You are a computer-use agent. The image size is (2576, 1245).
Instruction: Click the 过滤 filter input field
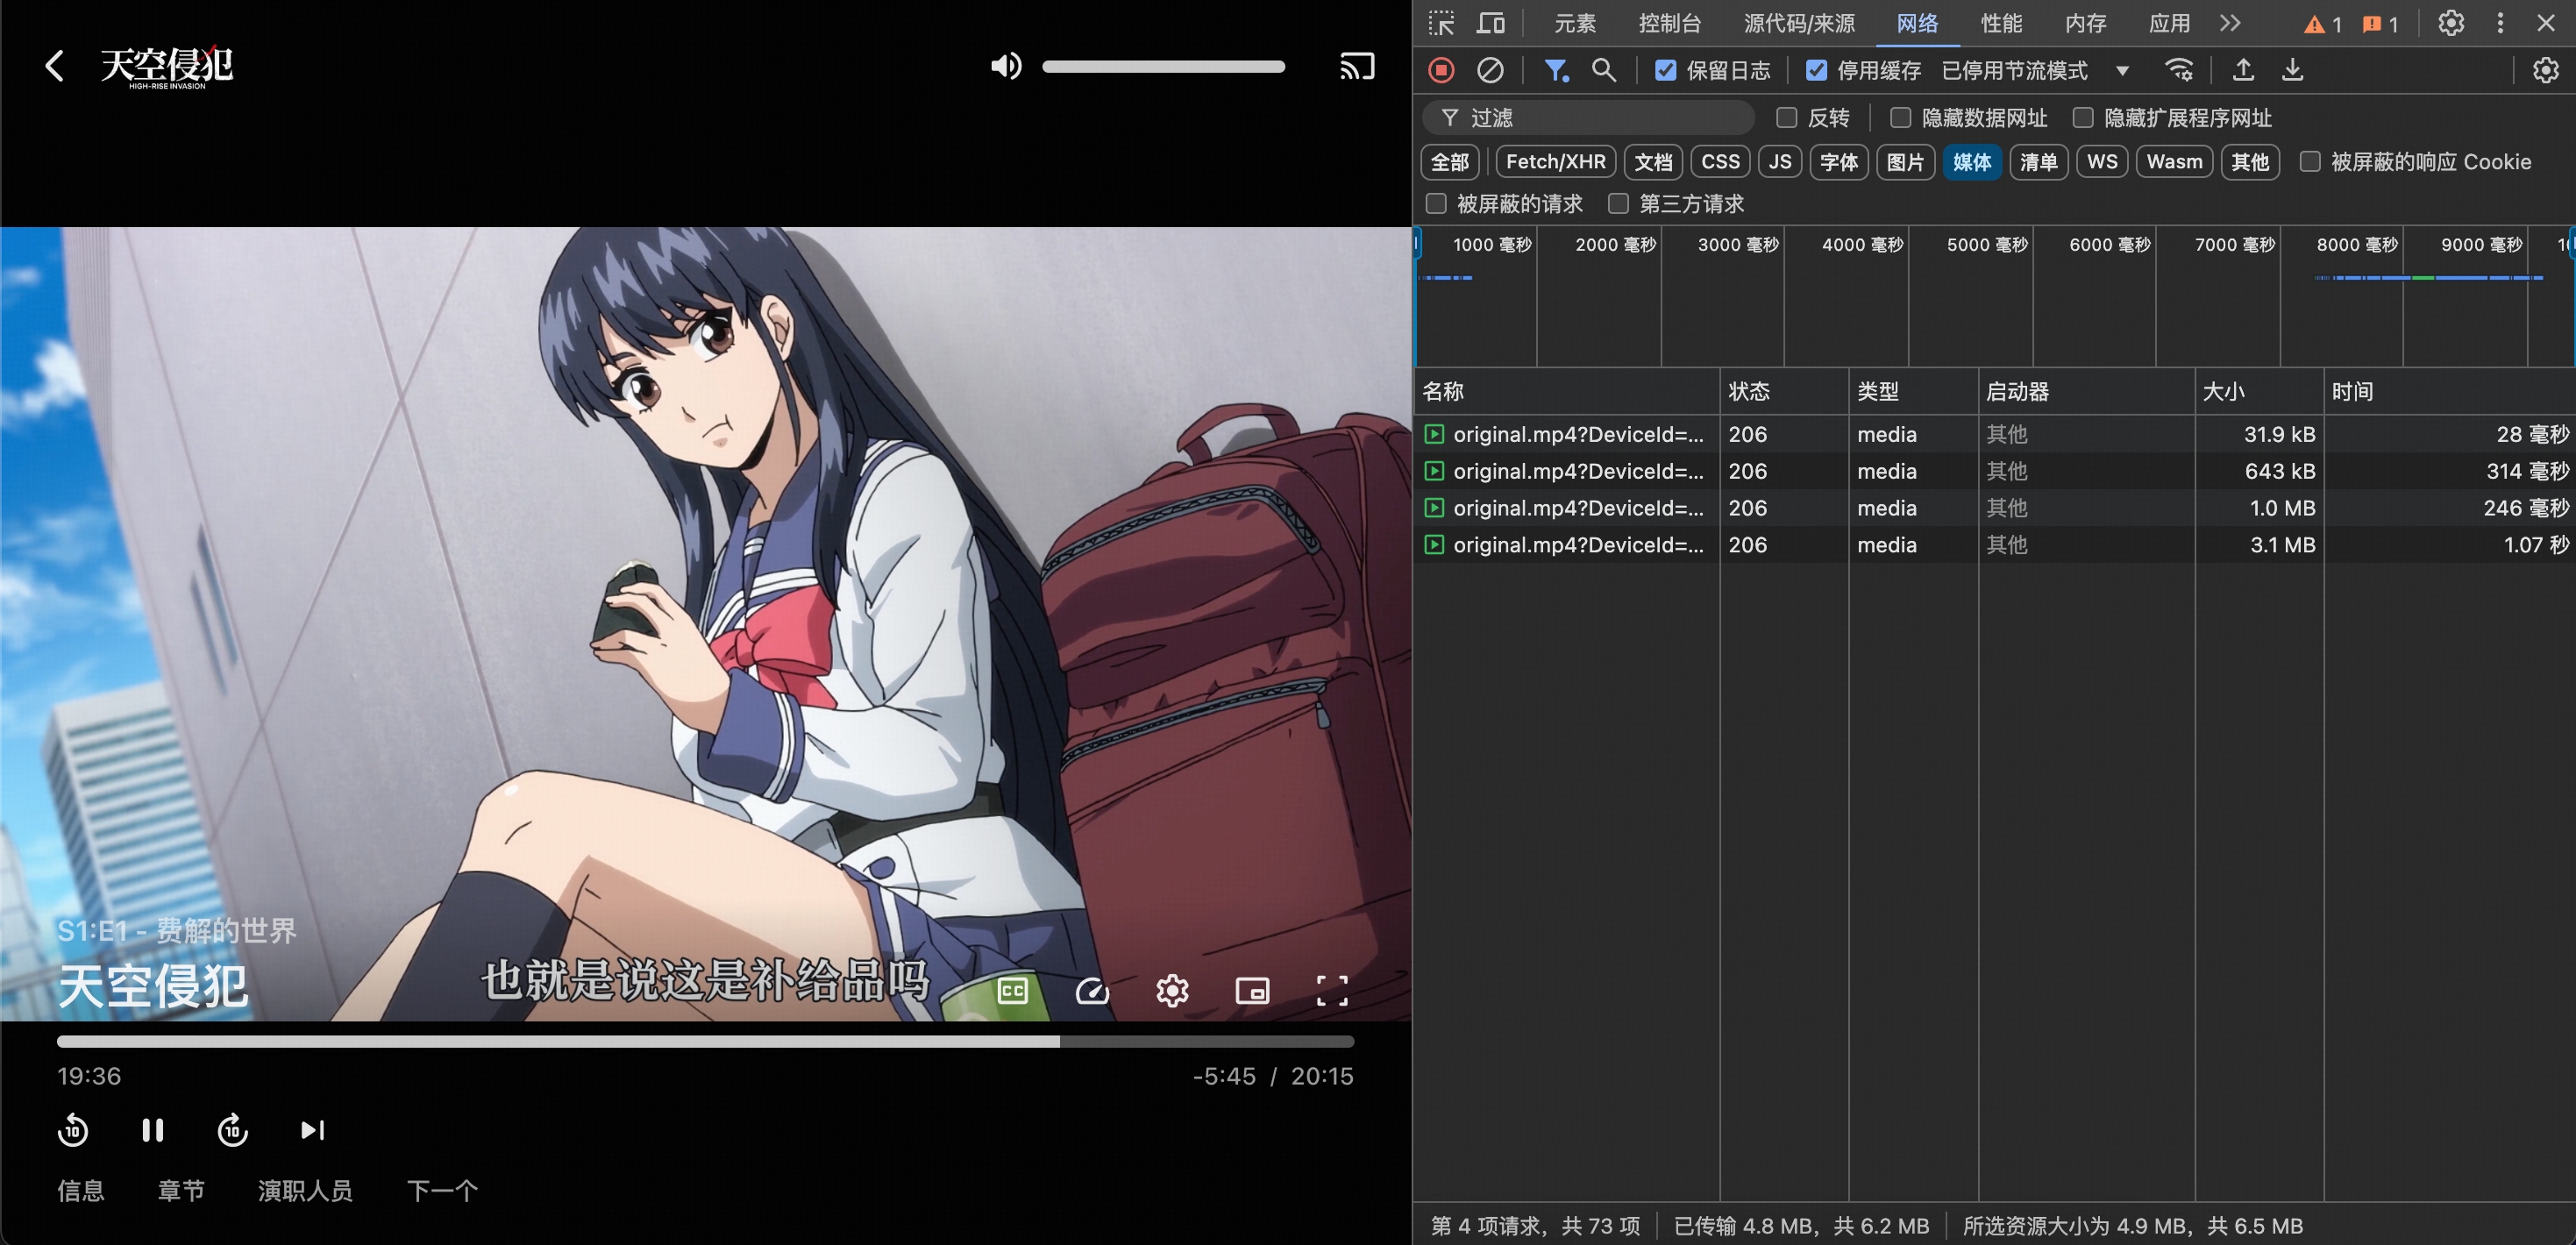(x=1588, y=118)
